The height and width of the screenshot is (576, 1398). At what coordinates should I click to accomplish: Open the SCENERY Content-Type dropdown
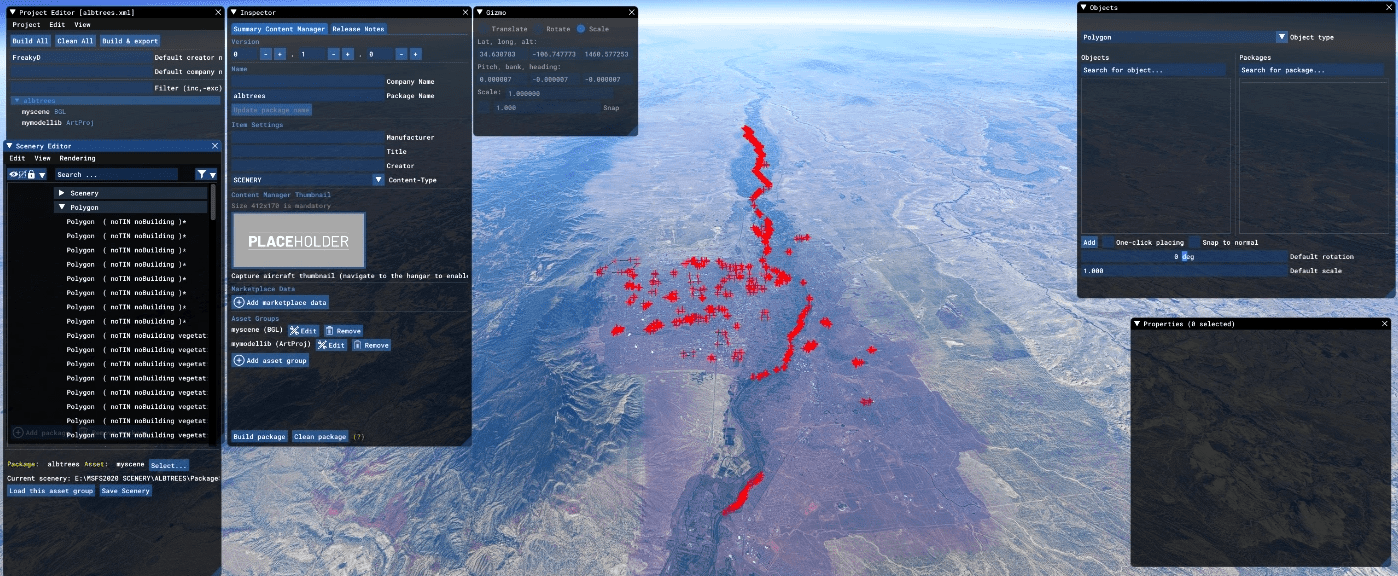click(x=378, y=179)
